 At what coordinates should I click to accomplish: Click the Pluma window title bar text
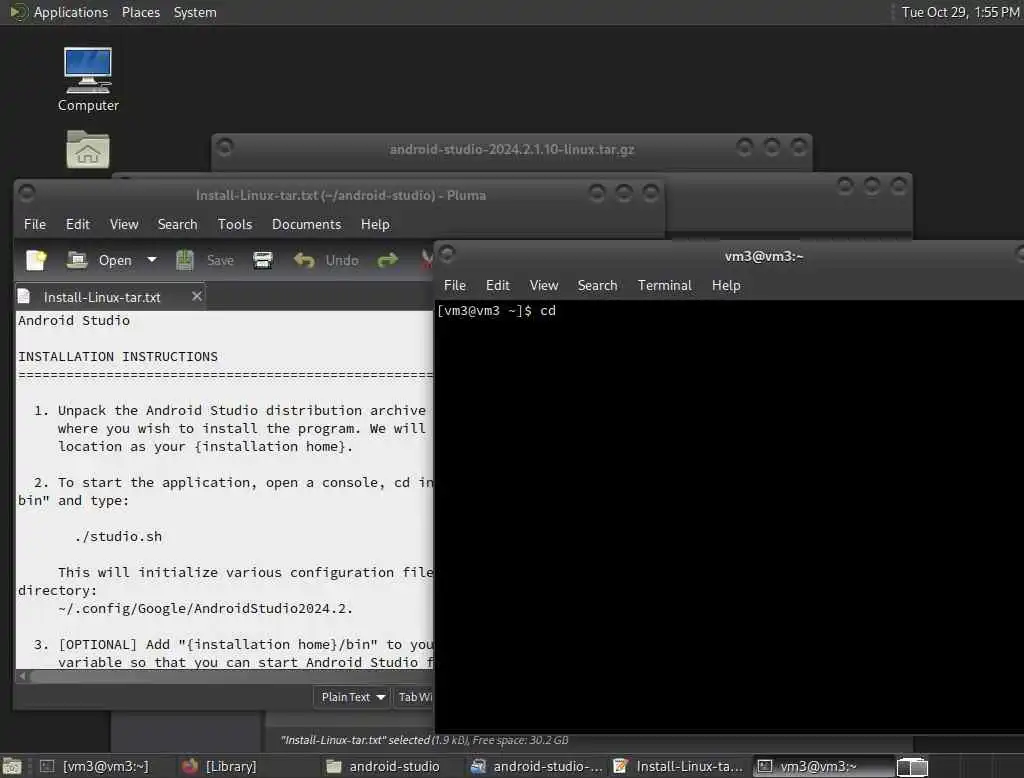(341, 195)
